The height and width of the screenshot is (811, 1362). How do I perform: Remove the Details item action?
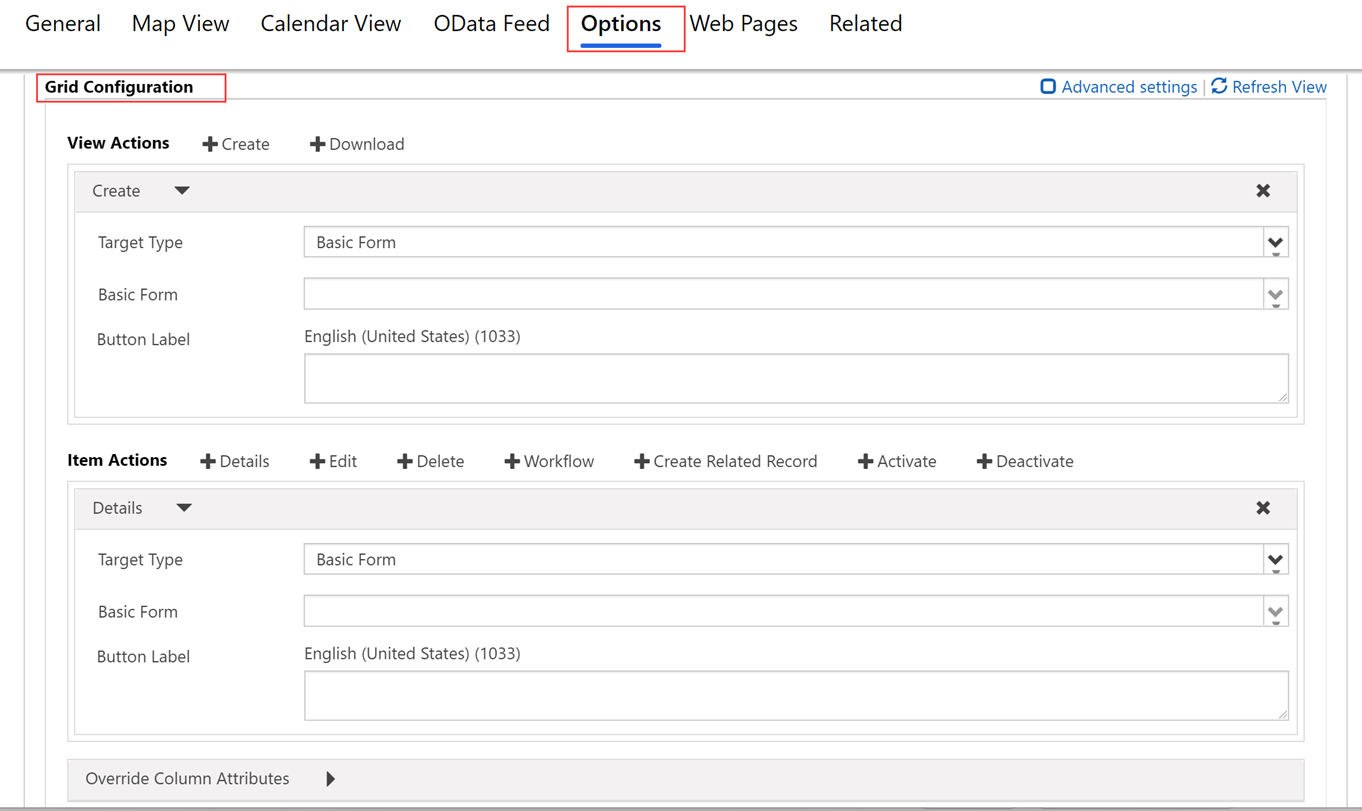click(1262, 508)
